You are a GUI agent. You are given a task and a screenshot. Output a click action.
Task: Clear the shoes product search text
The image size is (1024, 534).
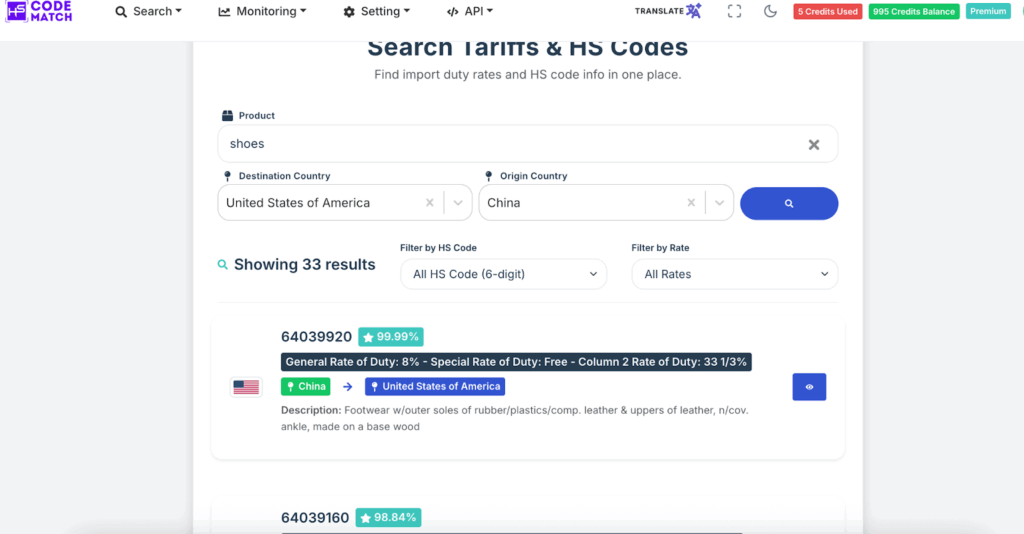click(814, 144)
